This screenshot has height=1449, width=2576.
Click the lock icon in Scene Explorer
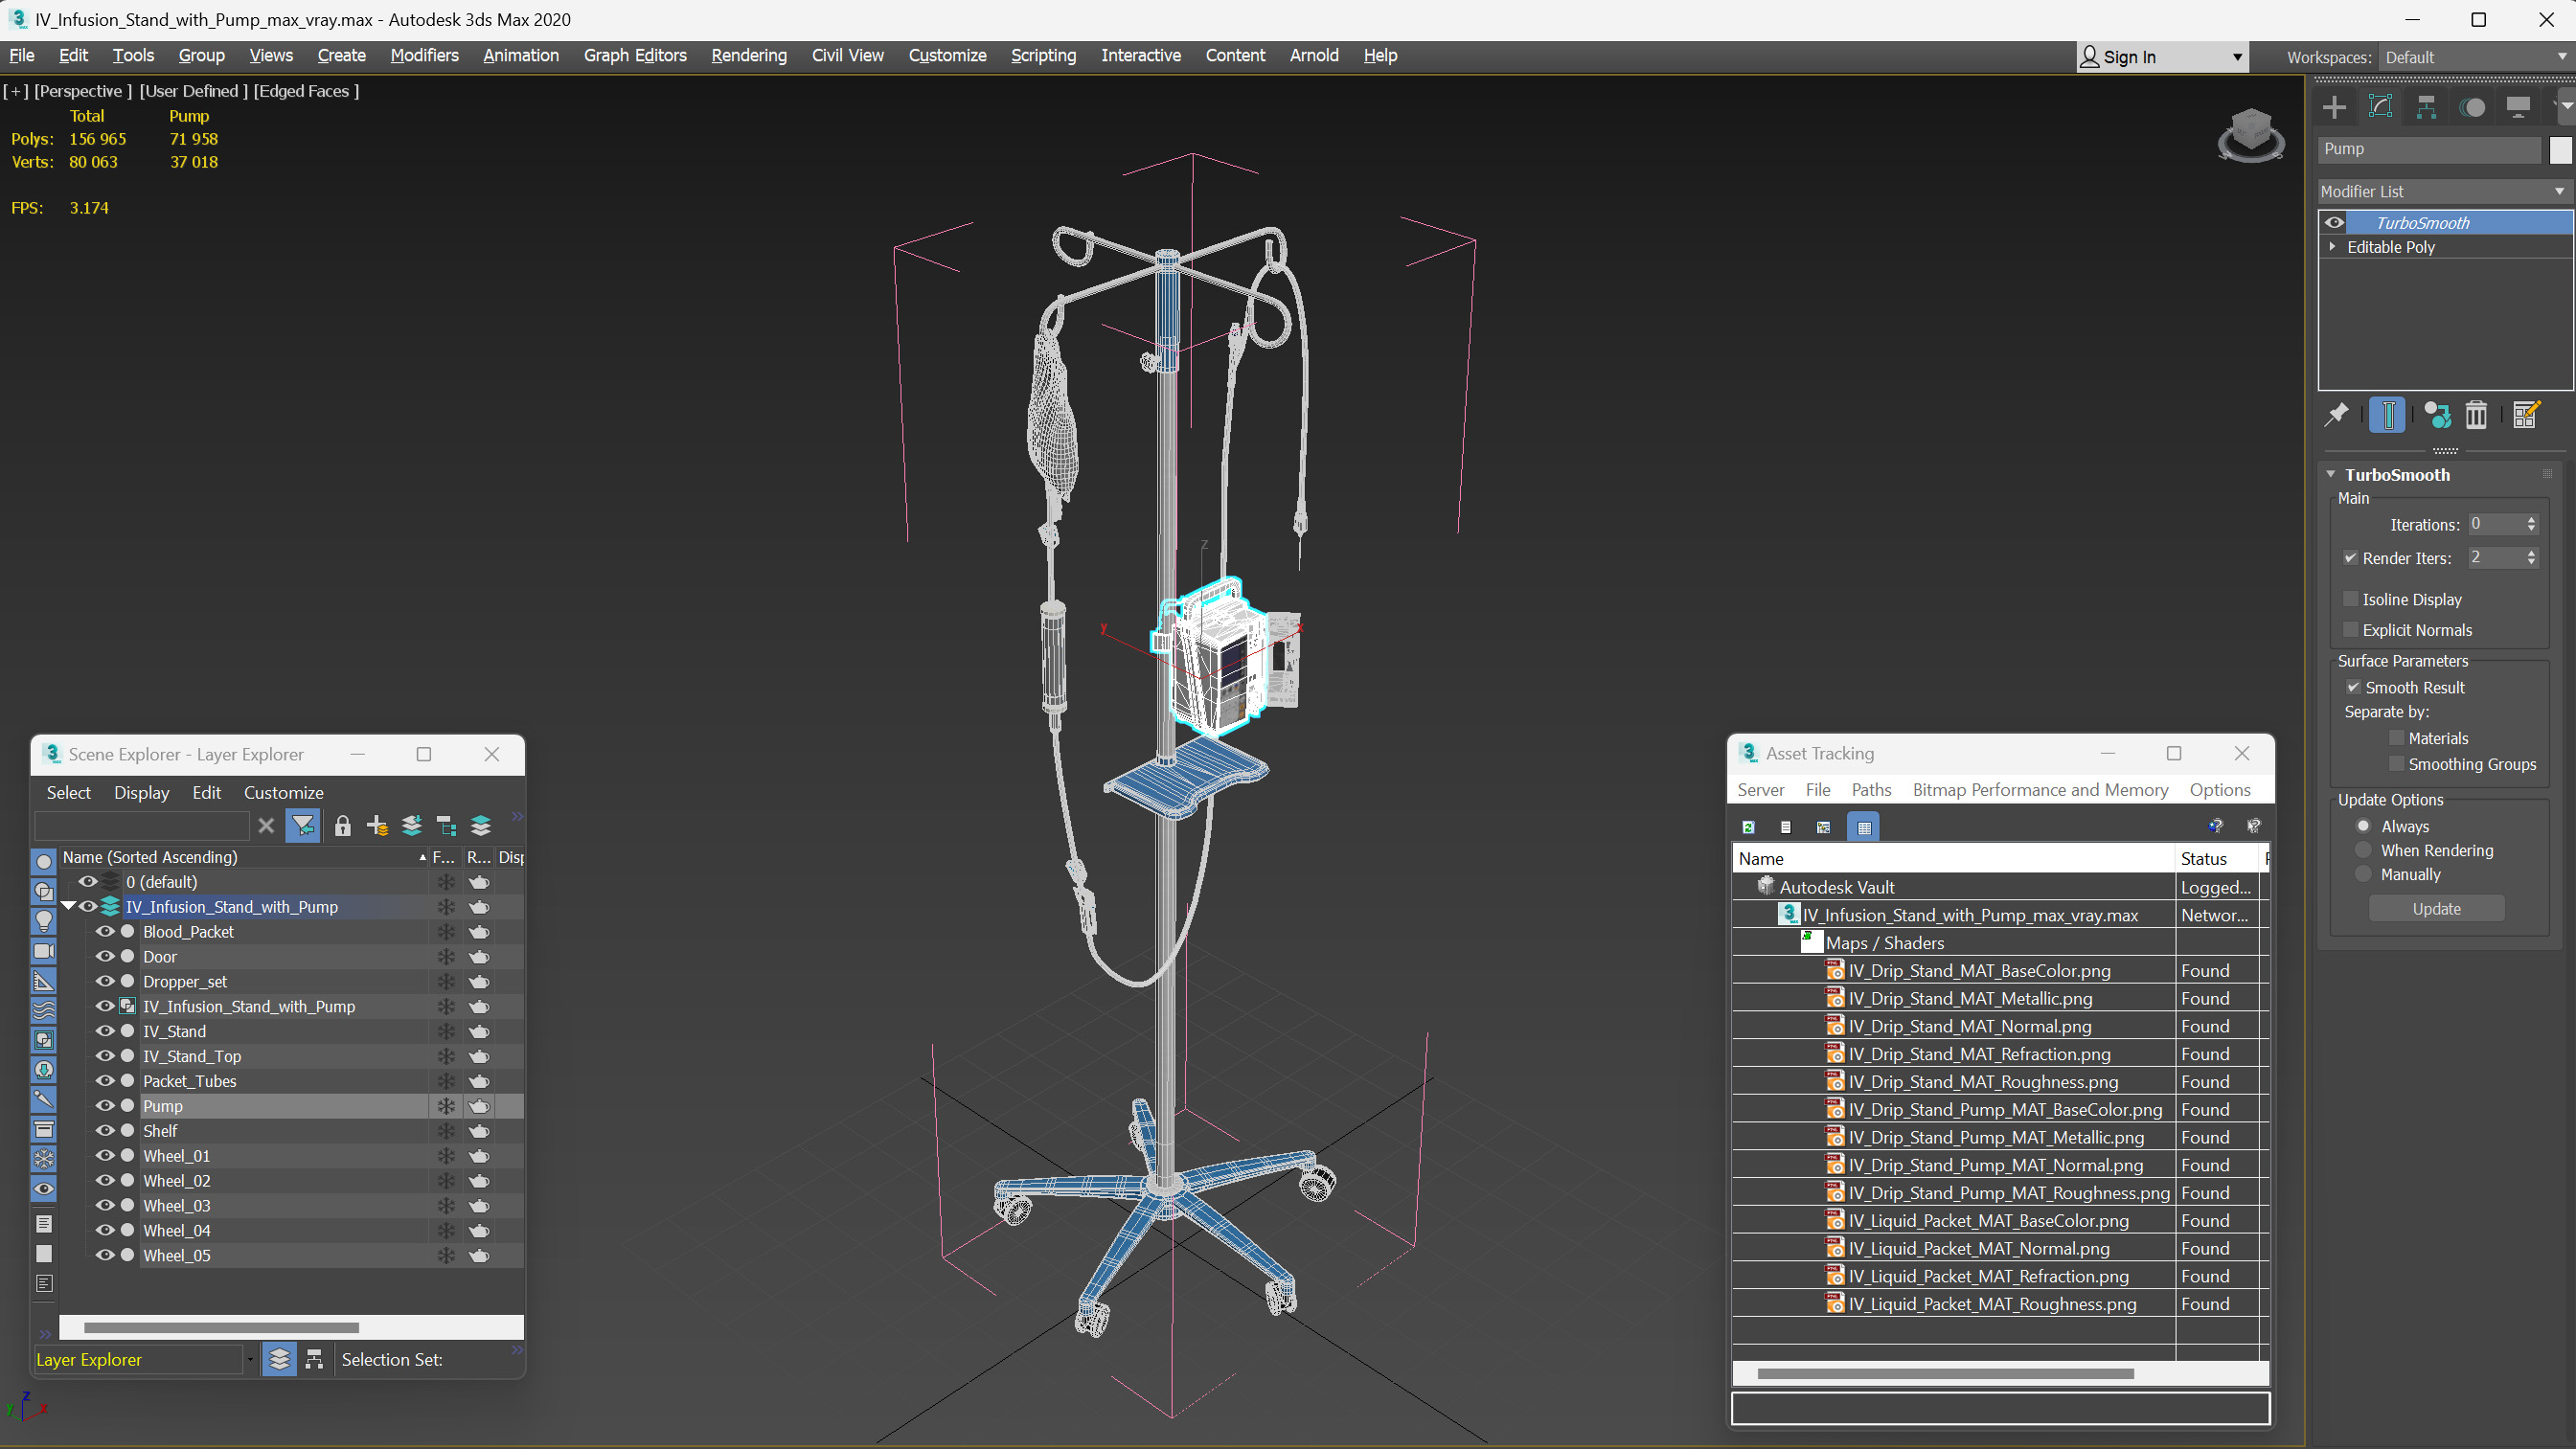point(342,826)
